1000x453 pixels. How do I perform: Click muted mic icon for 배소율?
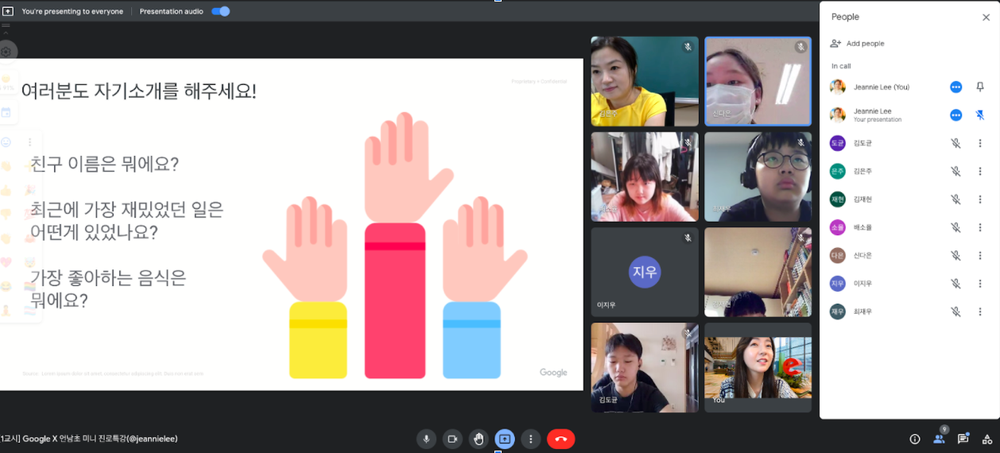955,227
